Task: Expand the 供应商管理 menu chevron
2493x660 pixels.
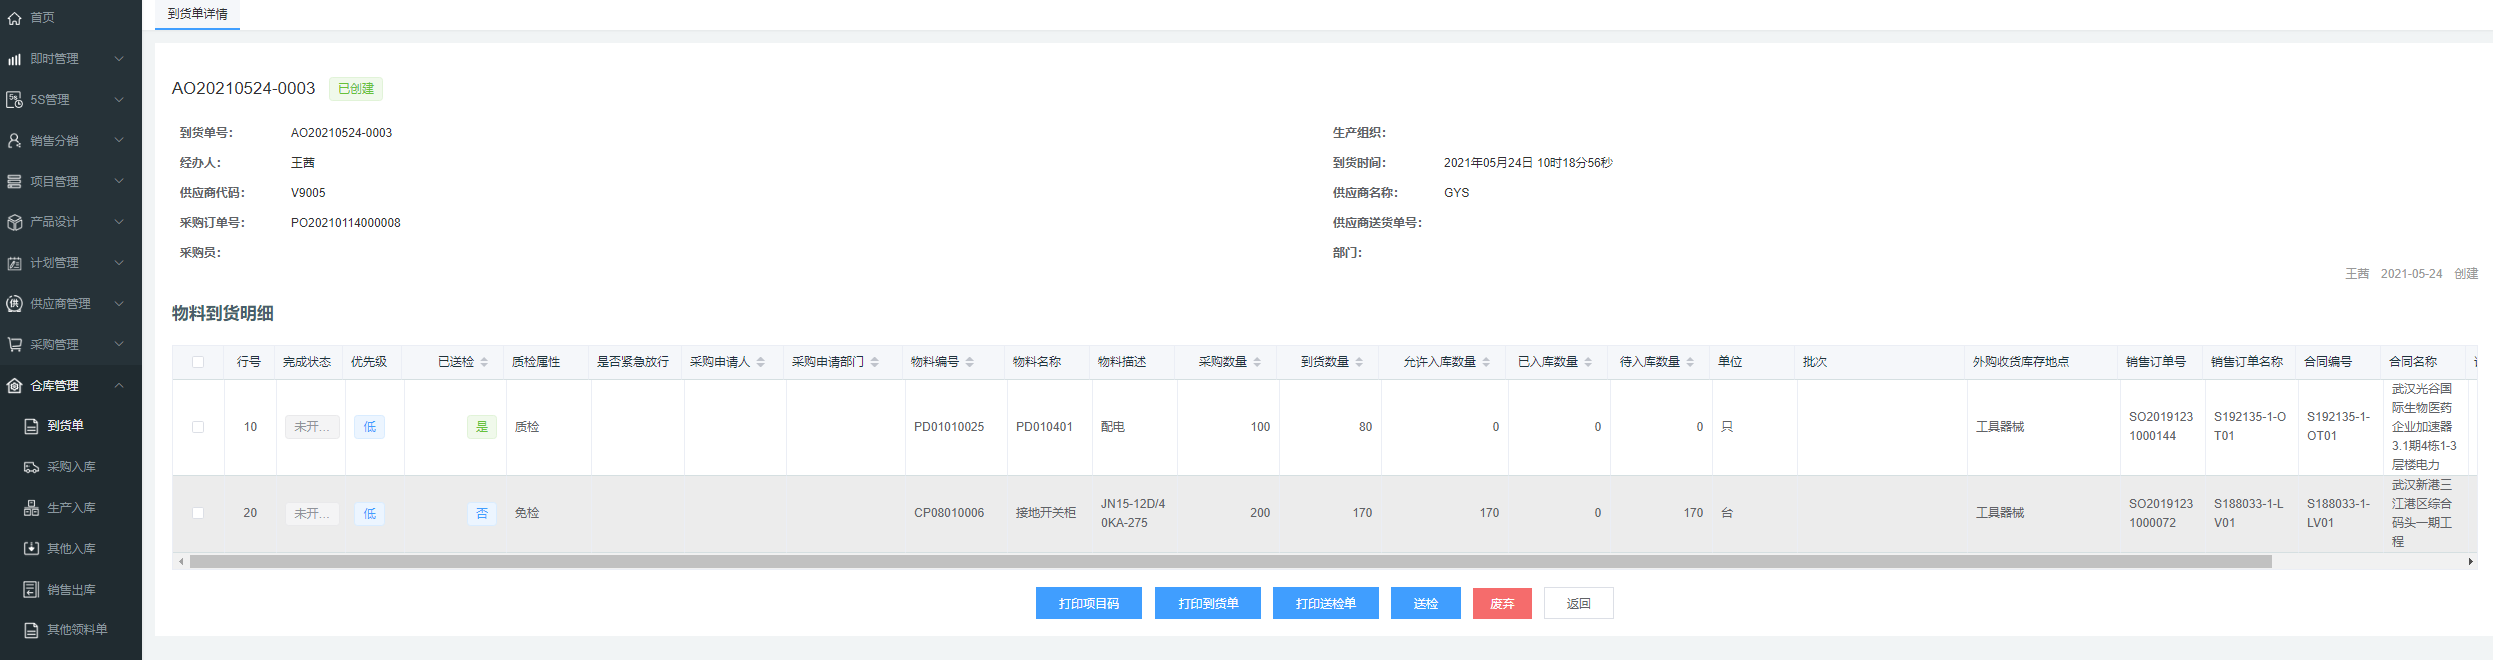Action: click(119, 304)
